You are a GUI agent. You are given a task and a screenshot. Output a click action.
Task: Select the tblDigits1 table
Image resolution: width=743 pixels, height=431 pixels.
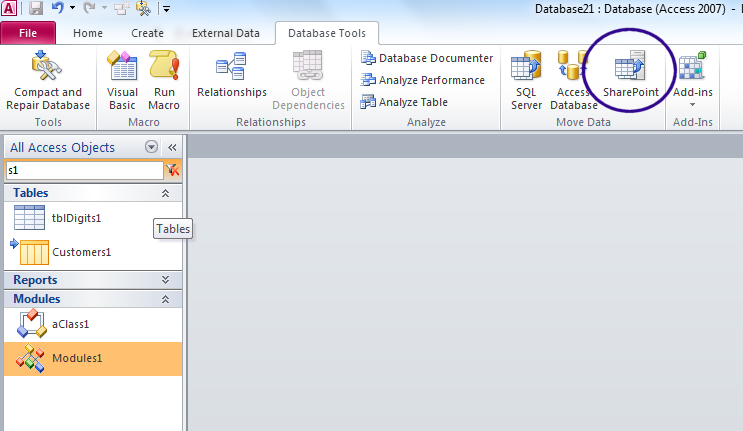coord(93,218)
